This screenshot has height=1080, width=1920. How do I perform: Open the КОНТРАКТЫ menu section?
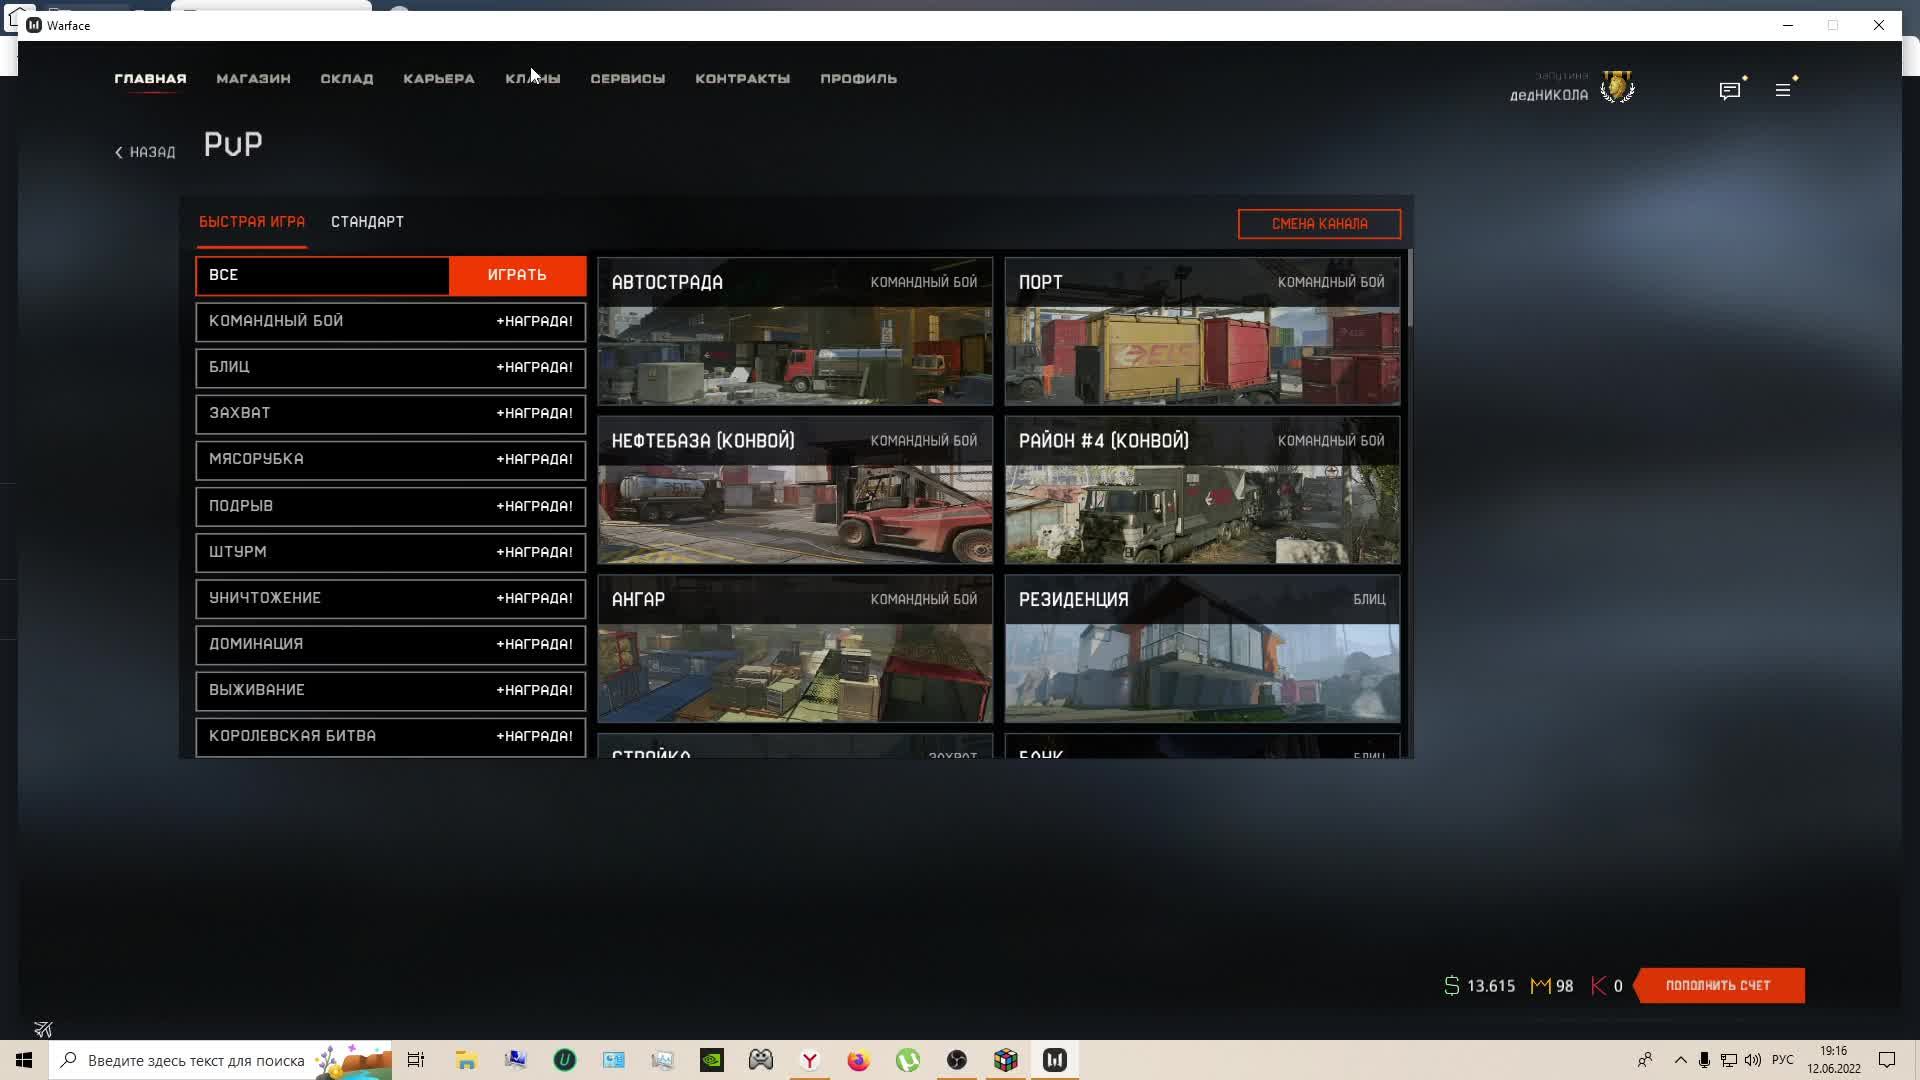742,79
